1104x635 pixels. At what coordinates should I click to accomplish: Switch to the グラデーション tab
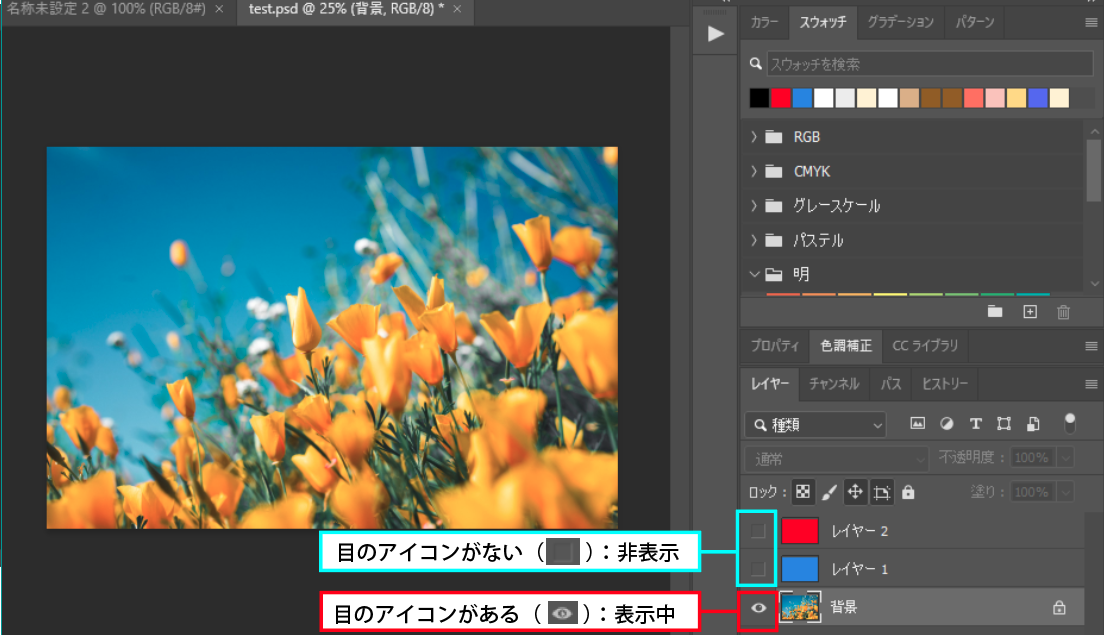coord(901,23)
